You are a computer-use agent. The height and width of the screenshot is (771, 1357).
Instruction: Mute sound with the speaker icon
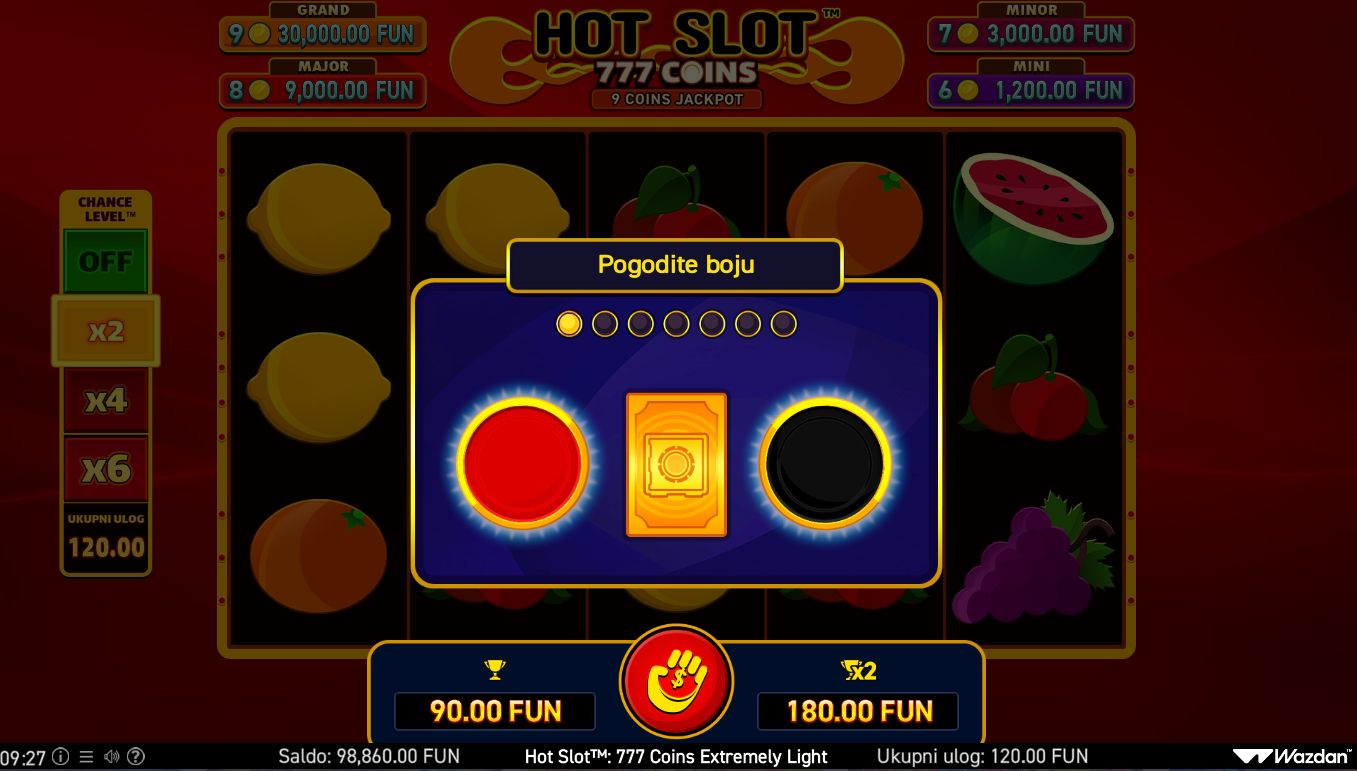point(111,757)
